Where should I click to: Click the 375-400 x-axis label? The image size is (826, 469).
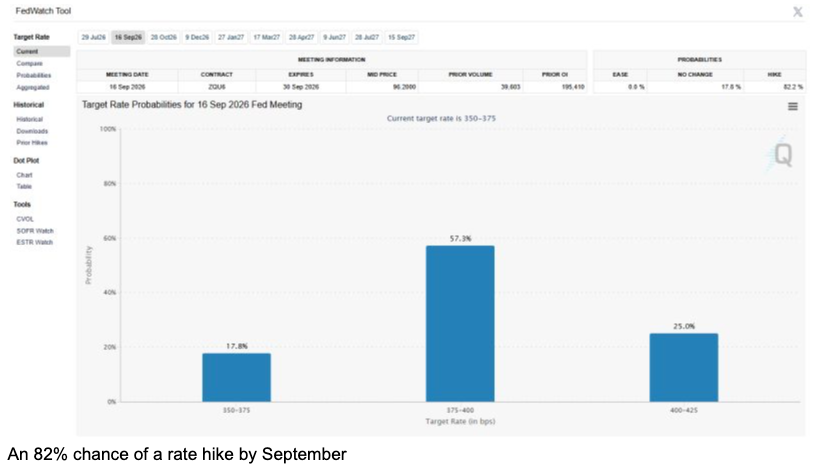[460, 410]
